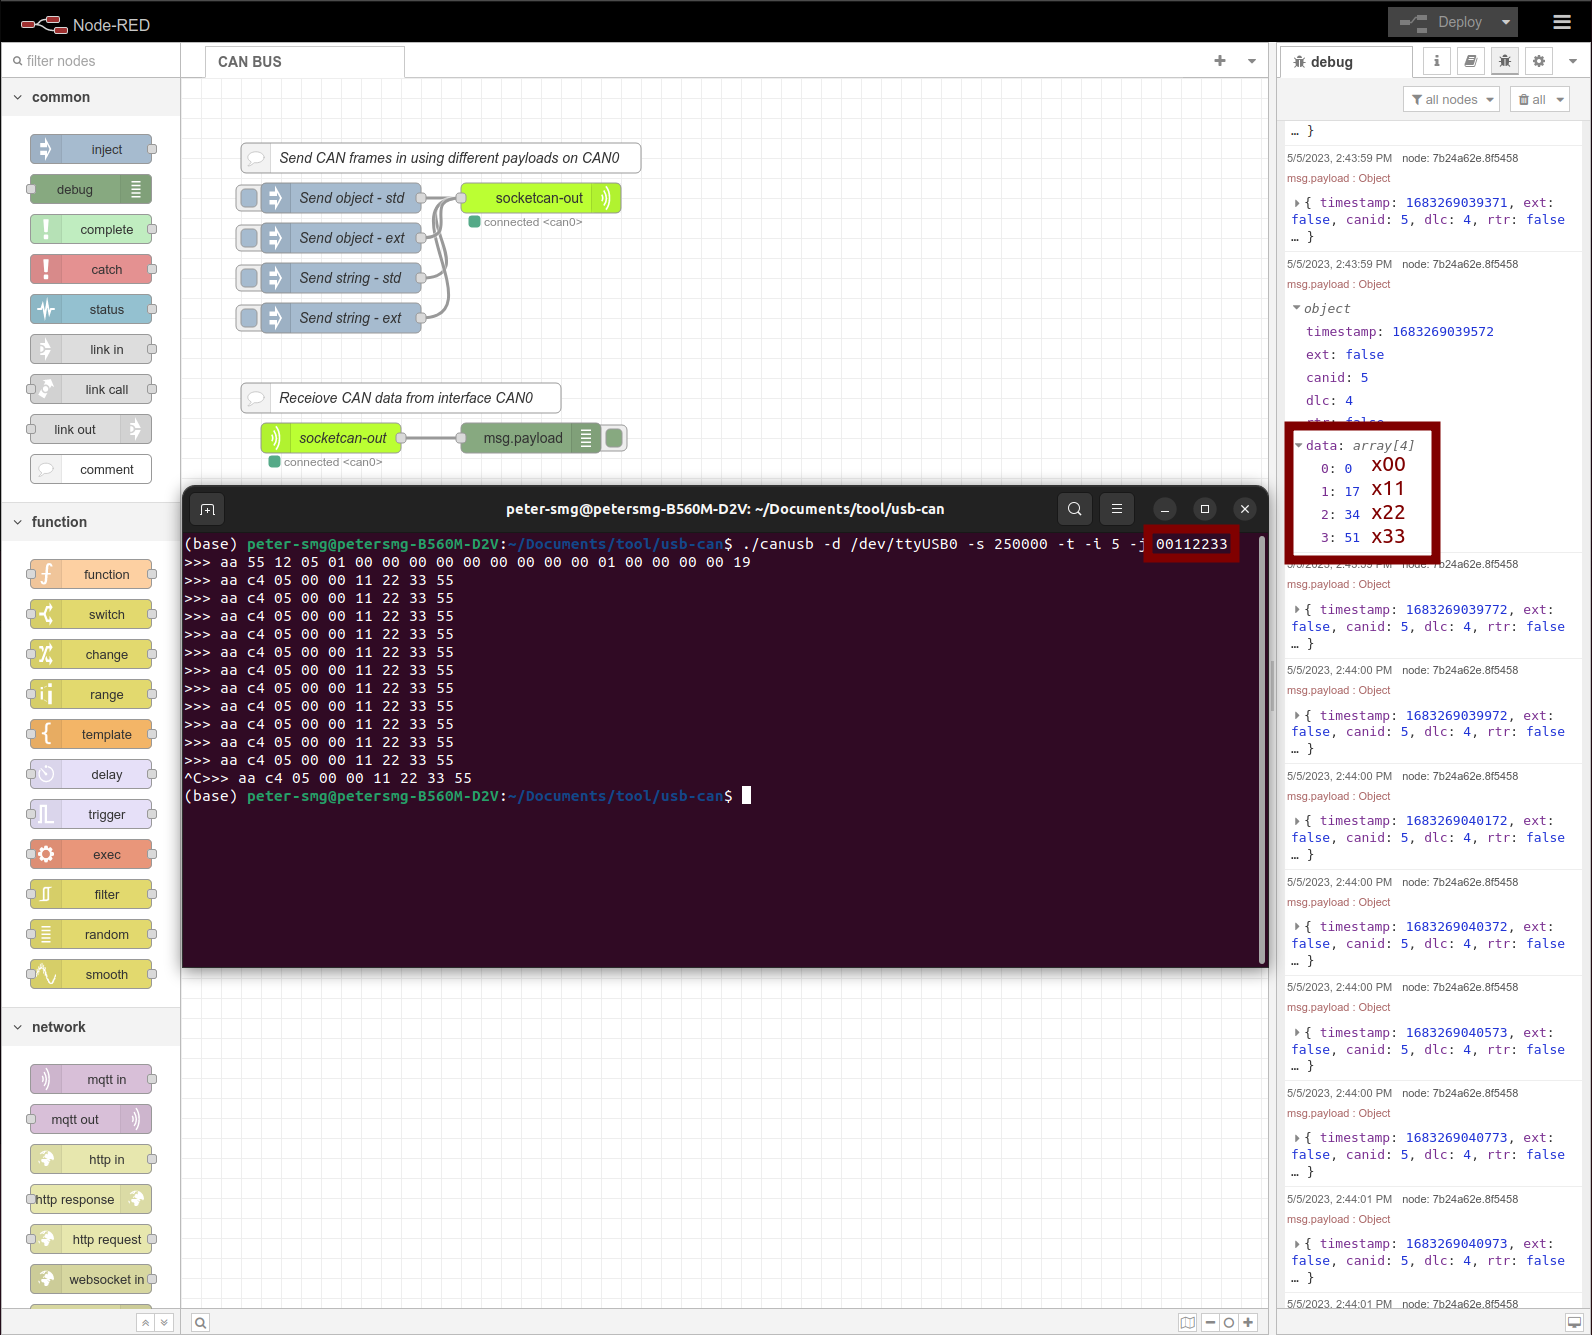This screenshot has height=1335, width=1592.
Task: Select the mqtt in node in palette
Action: point(91,1079)
